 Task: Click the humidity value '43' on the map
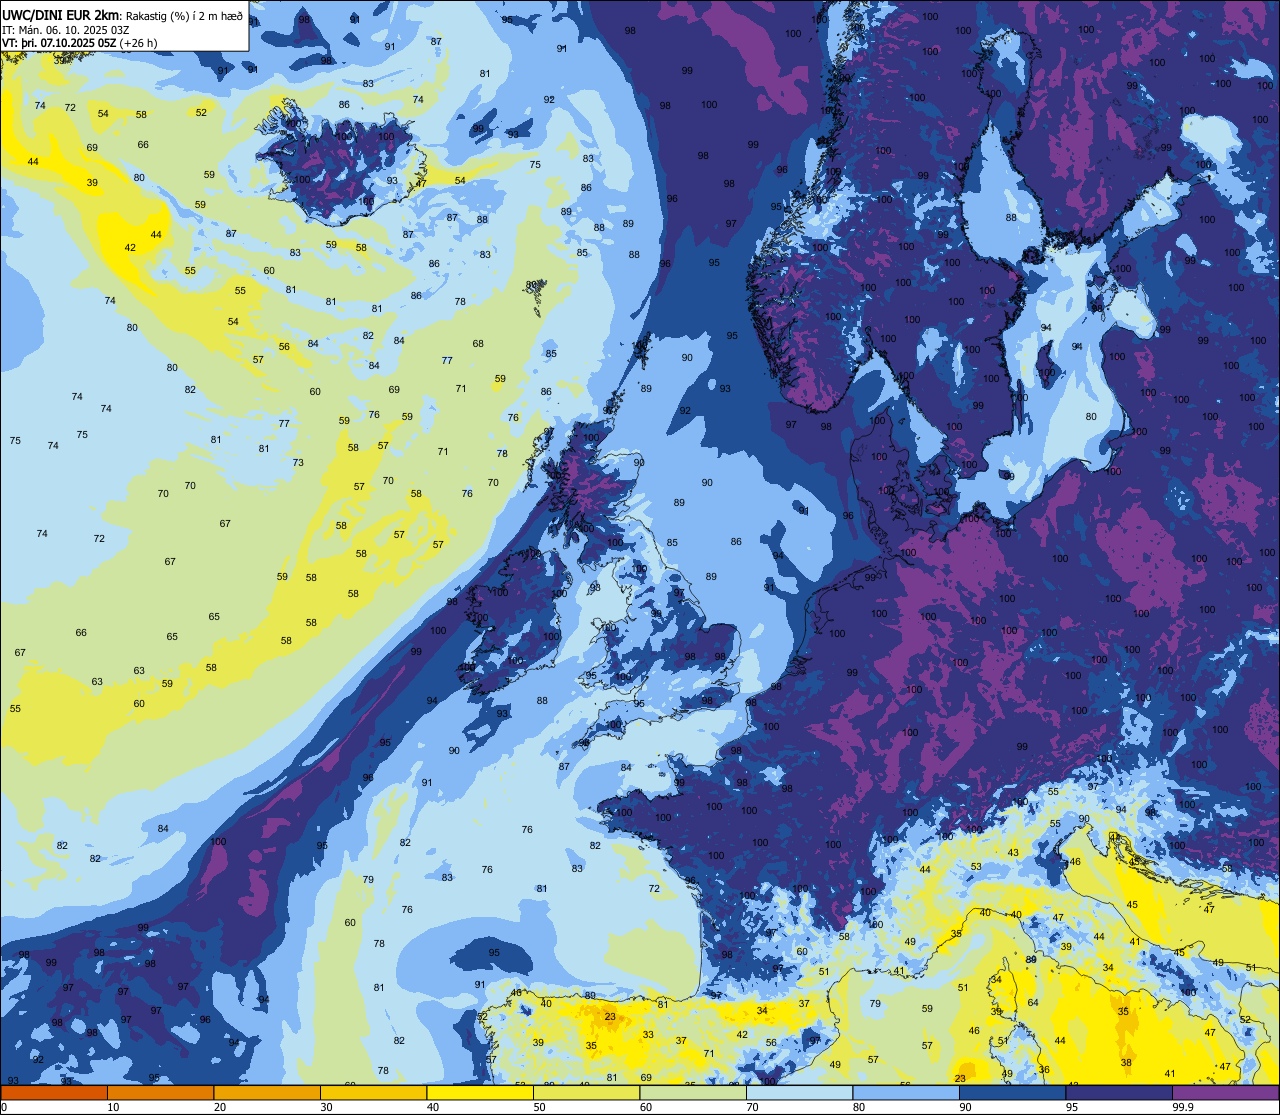[x=1013, y=852]
